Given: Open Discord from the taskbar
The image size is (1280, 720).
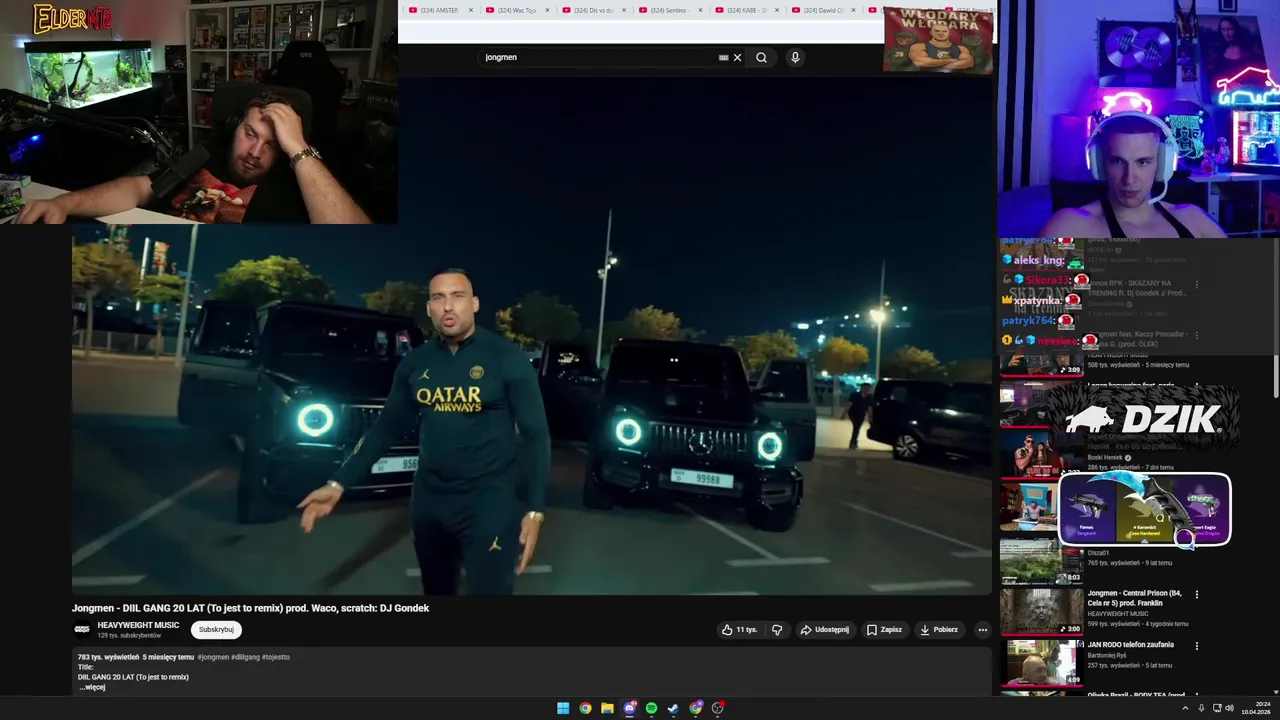Looking at the screenshot, I should 629,708.
